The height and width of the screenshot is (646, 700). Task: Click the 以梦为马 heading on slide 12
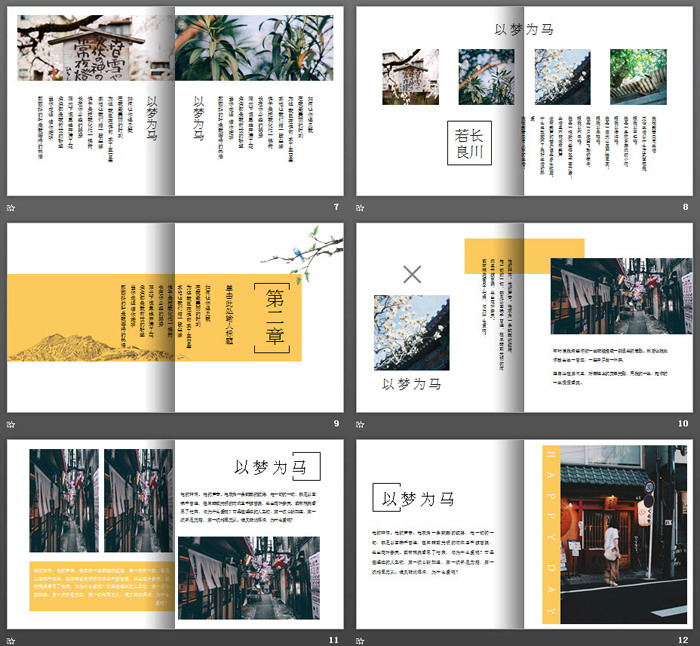(x=415, y=497)
